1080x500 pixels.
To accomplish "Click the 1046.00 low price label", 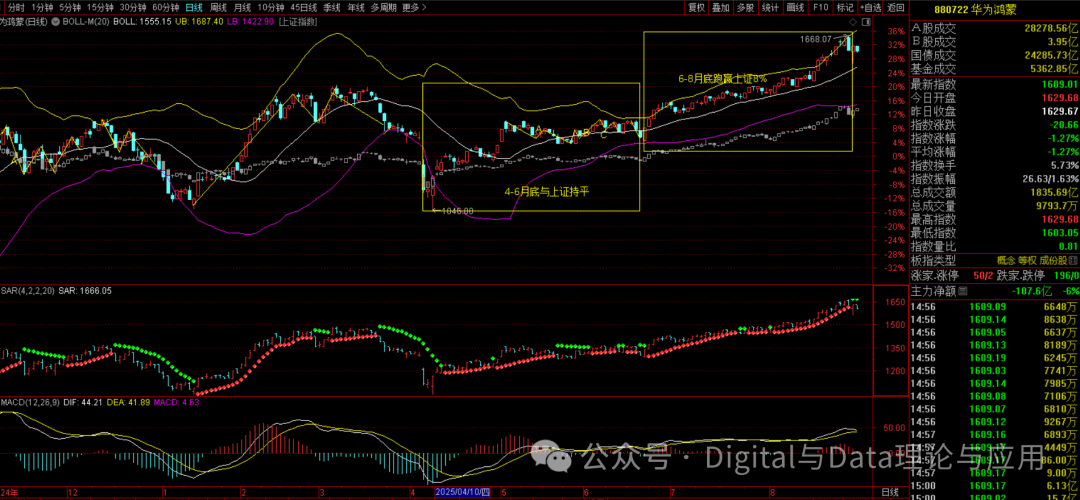I will (457, 211).
